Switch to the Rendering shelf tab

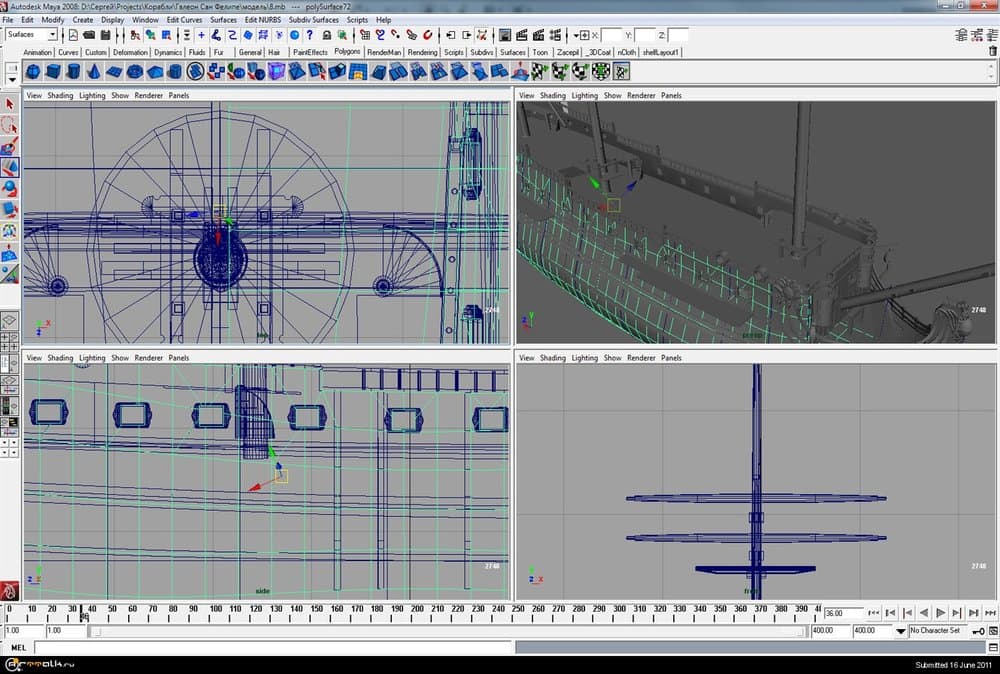pyautogui.click(x=422, y=52)
